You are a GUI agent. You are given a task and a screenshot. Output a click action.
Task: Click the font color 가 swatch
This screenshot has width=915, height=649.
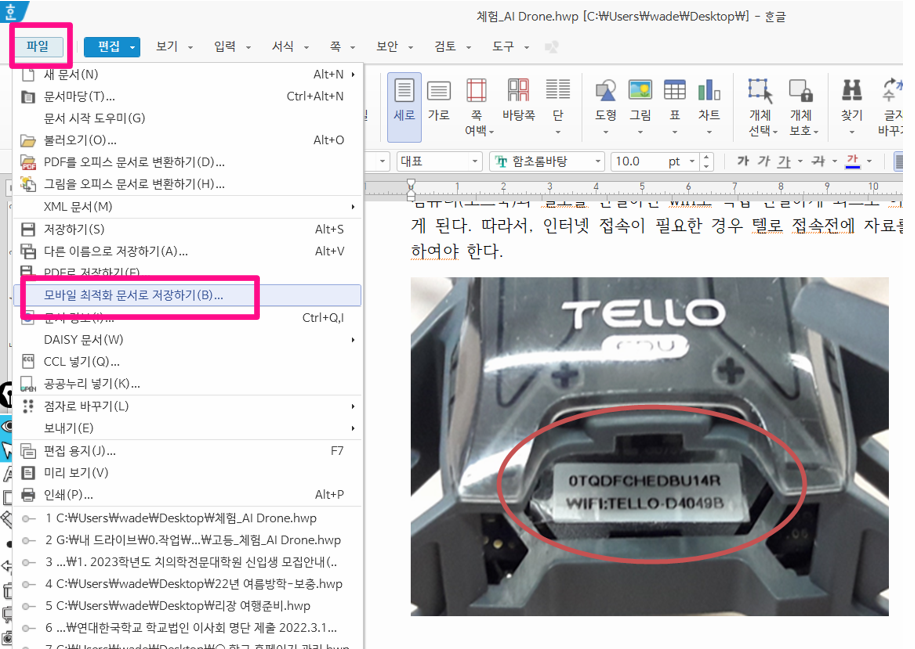(853, 161)
